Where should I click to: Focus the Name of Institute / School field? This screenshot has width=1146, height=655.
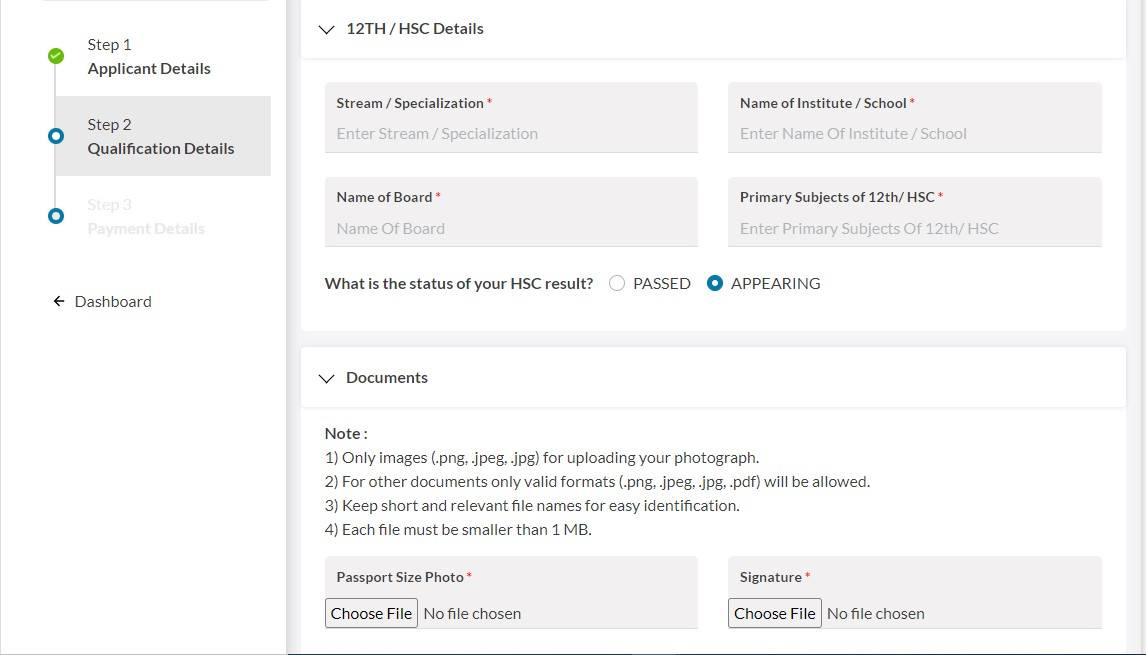click(x=914, y=134)
